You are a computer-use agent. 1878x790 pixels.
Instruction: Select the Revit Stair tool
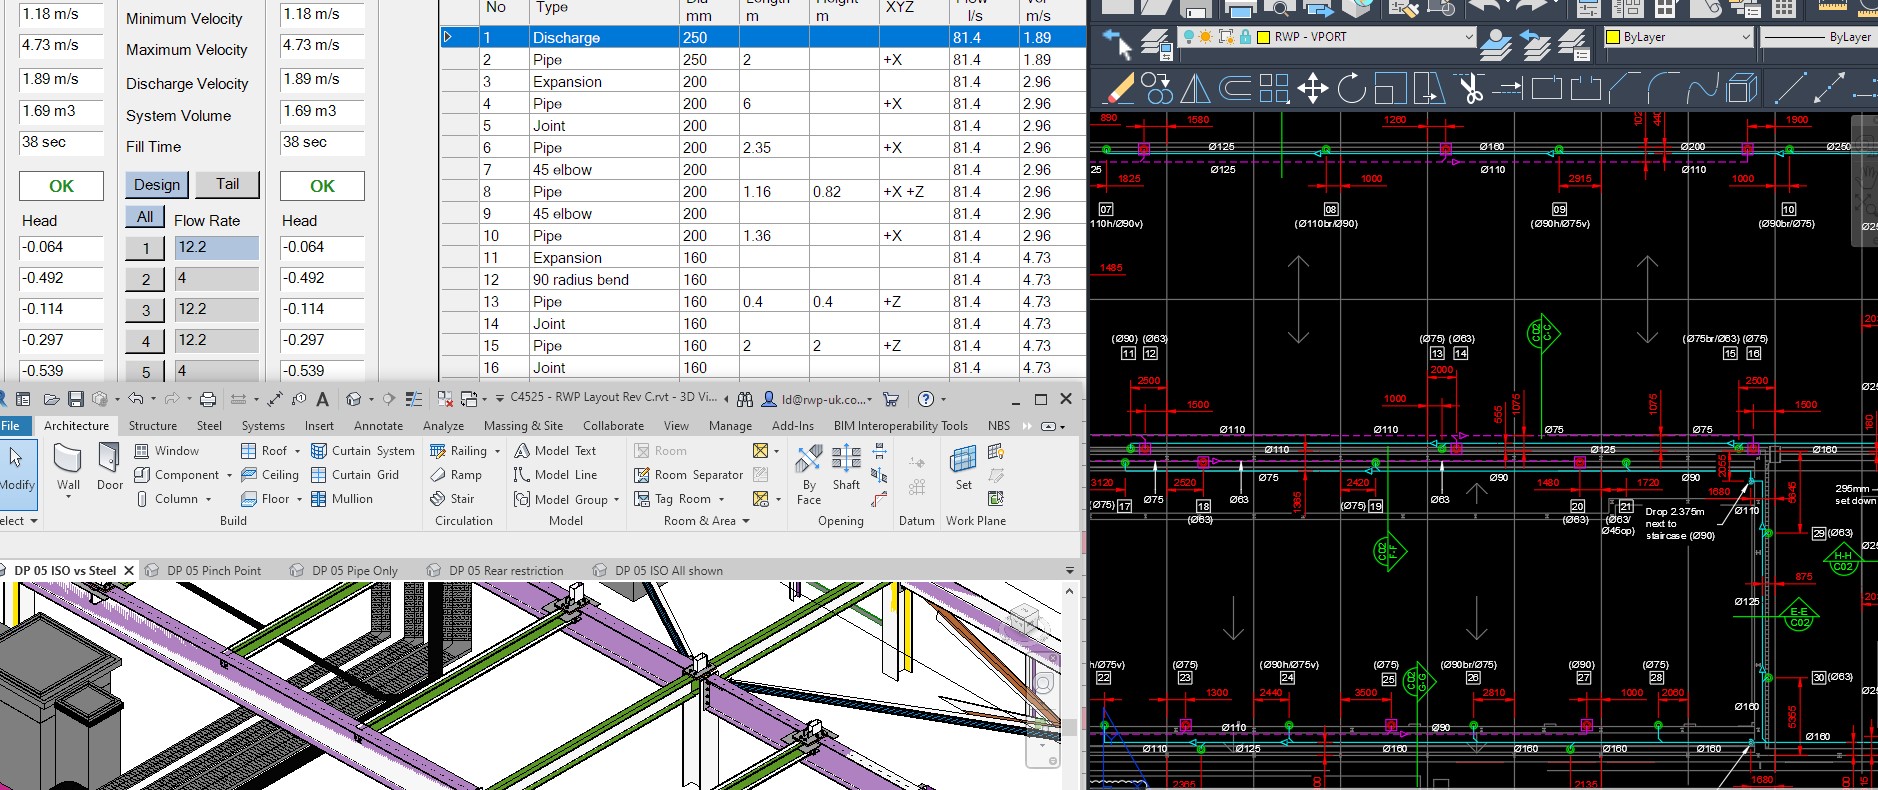[x=452, y=499]
